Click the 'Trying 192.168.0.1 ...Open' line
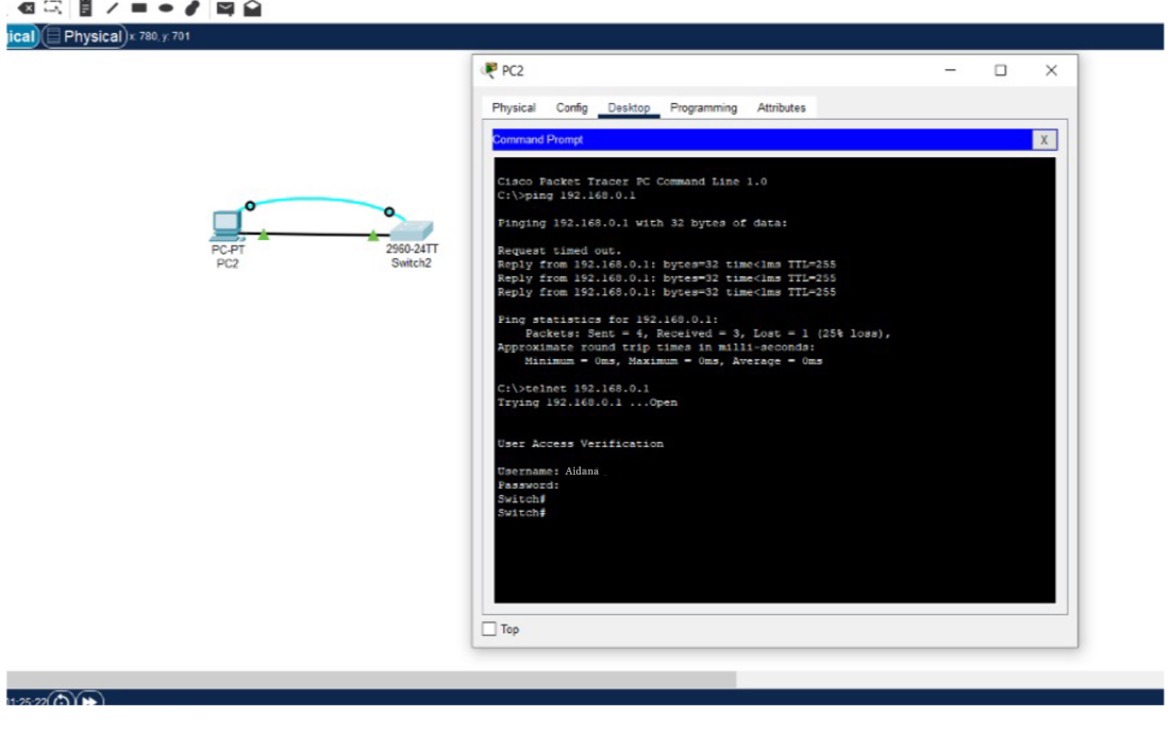The height and width of the screenshot is (735, 1170). (587, 402)
